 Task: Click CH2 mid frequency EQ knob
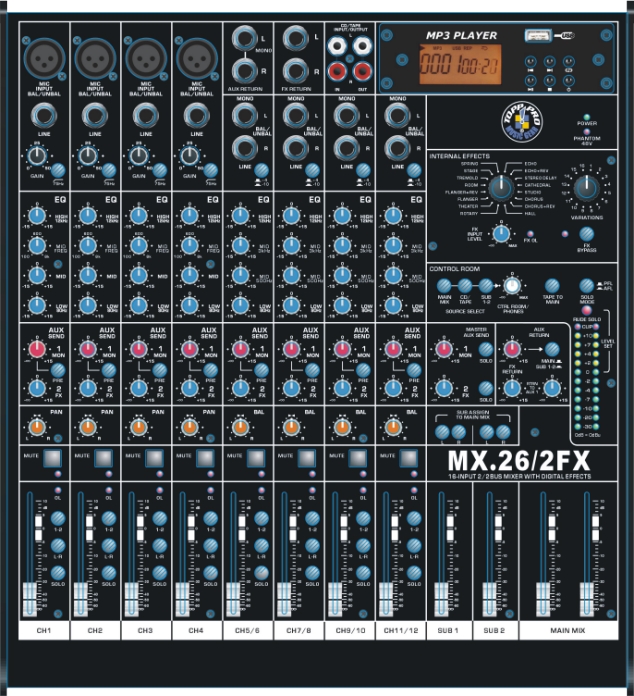(88, 245)
